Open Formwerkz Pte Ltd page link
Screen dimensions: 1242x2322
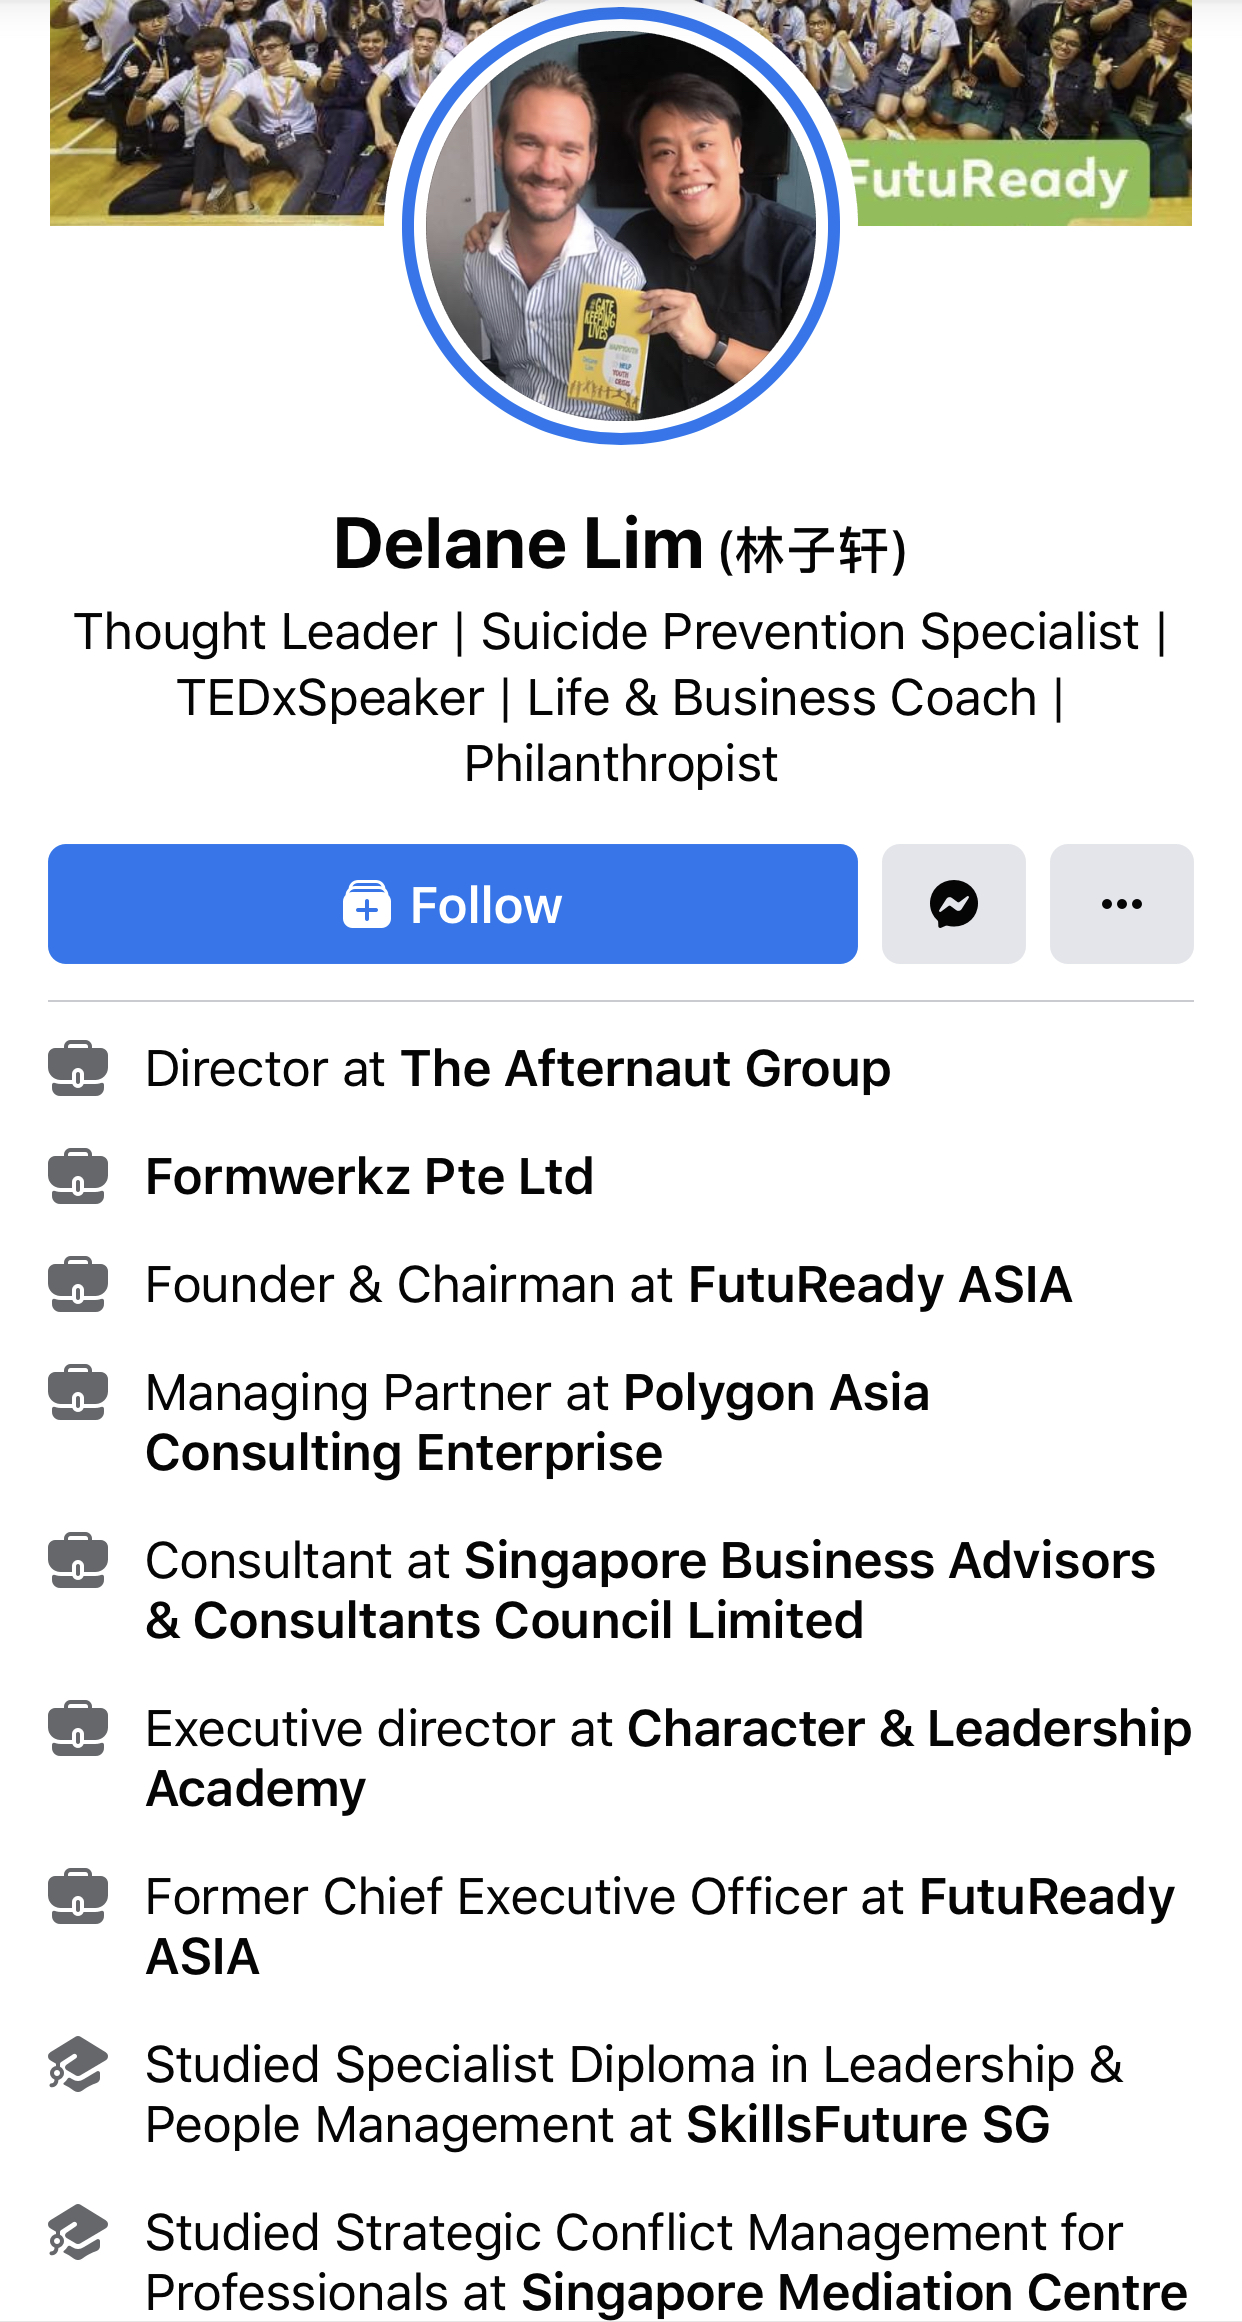[369, 1176]
